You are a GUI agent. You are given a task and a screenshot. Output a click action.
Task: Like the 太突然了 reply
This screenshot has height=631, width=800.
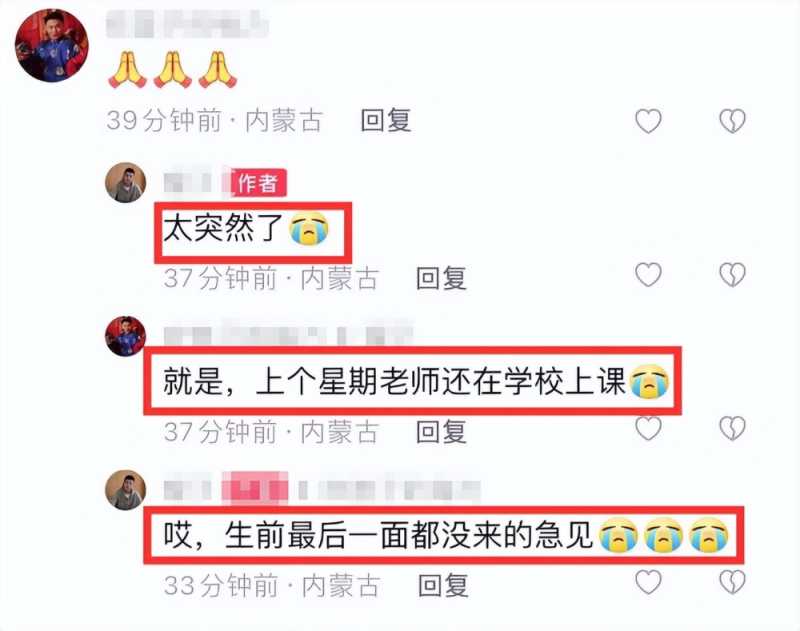click(x=648, y=275)
